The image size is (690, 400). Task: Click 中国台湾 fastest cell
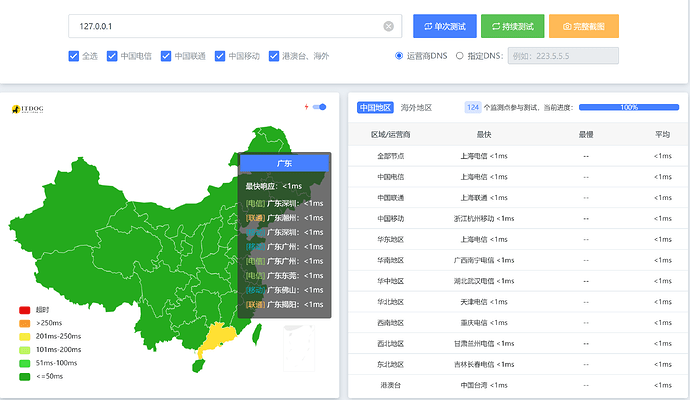484,385
